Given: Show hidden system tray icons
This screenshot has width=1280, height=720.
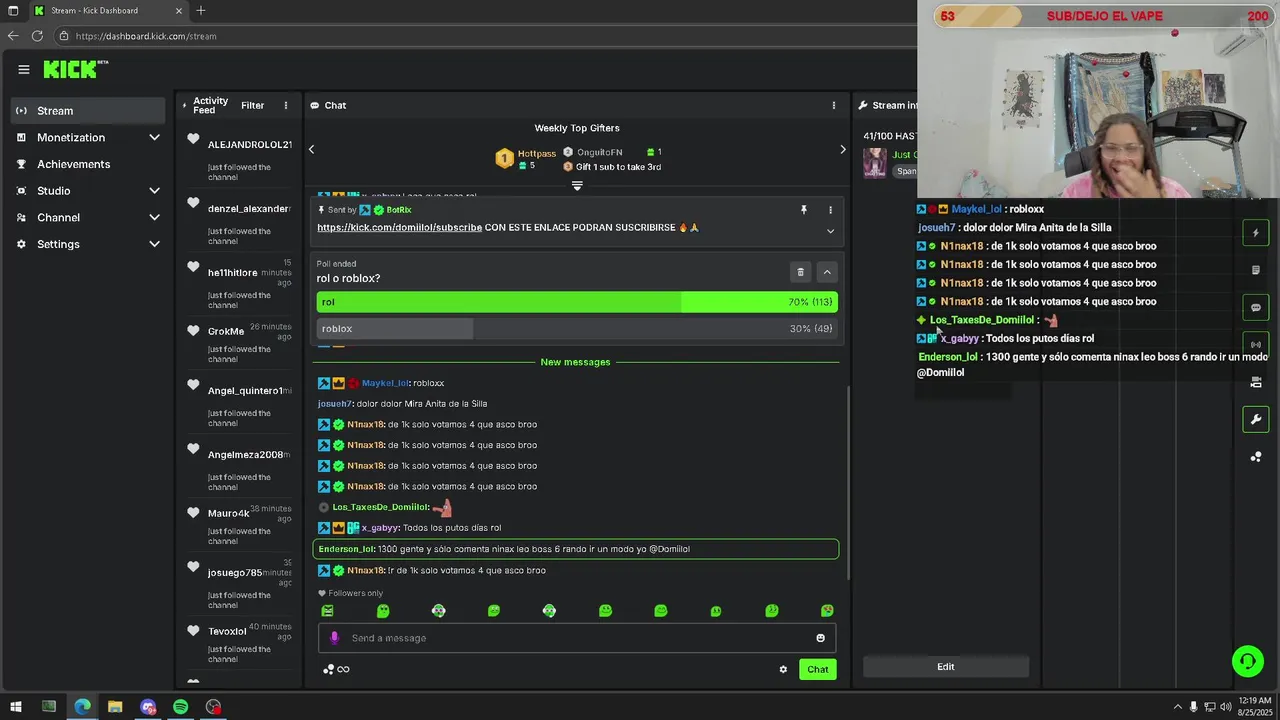Looking at the screenshot, I should pos(1177,707).
